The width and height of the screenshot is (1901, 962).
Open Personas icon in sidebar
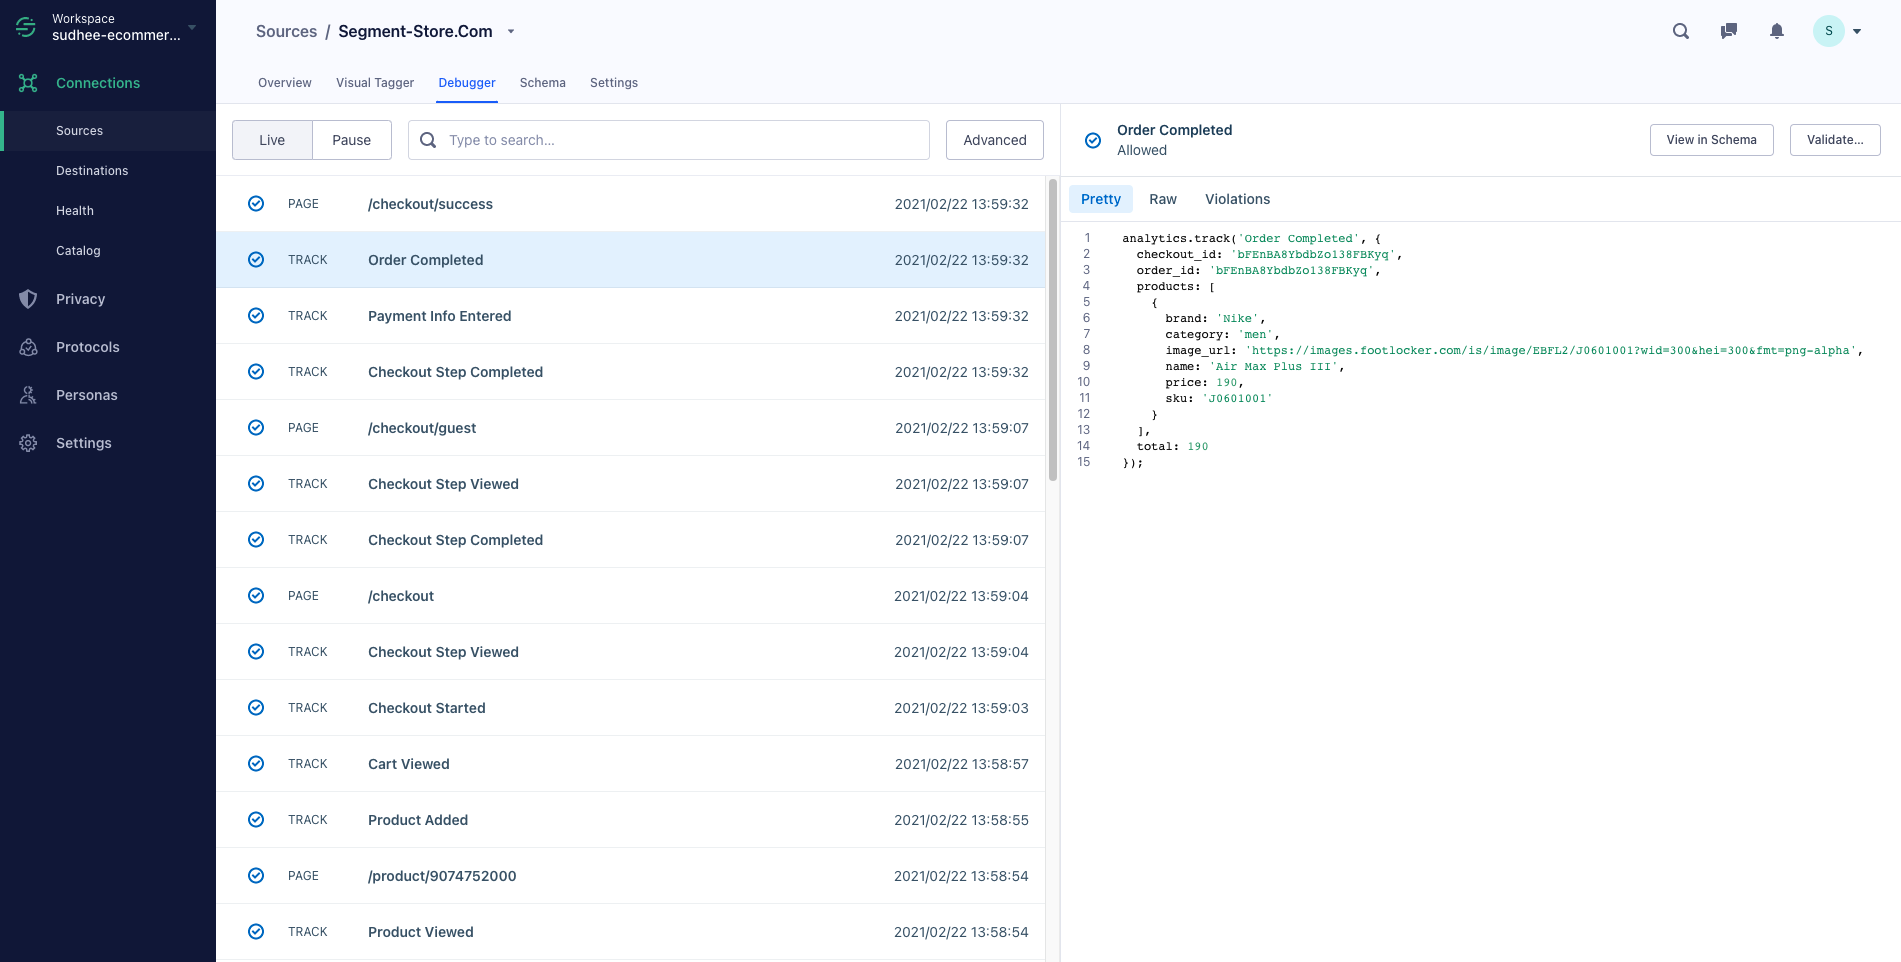pos(28,395)
